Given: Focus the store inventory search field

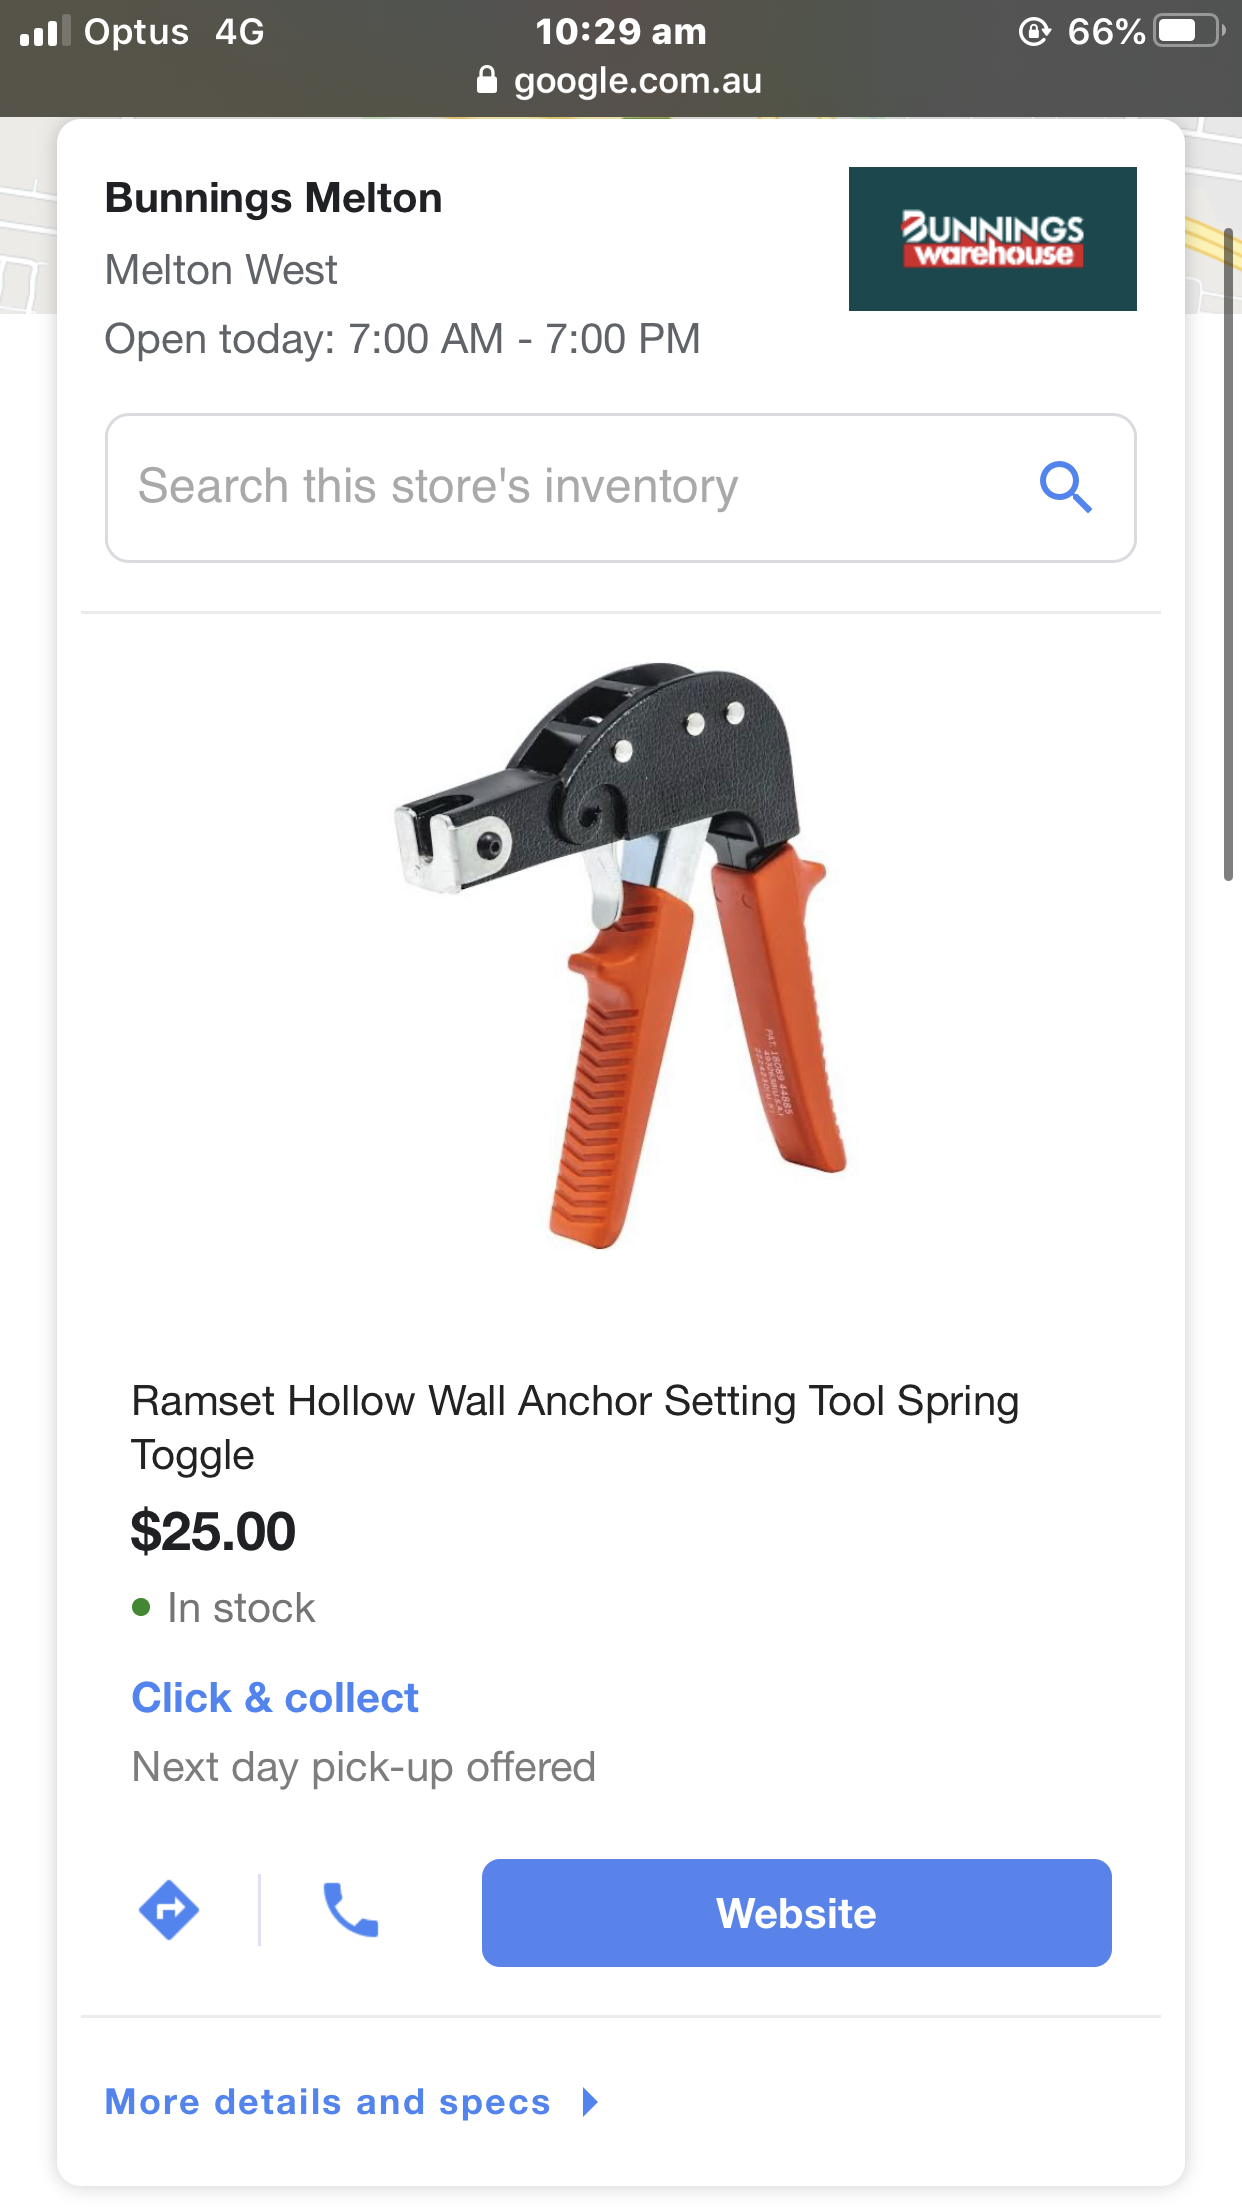Looking at the screenshot, I should point(560,487).
